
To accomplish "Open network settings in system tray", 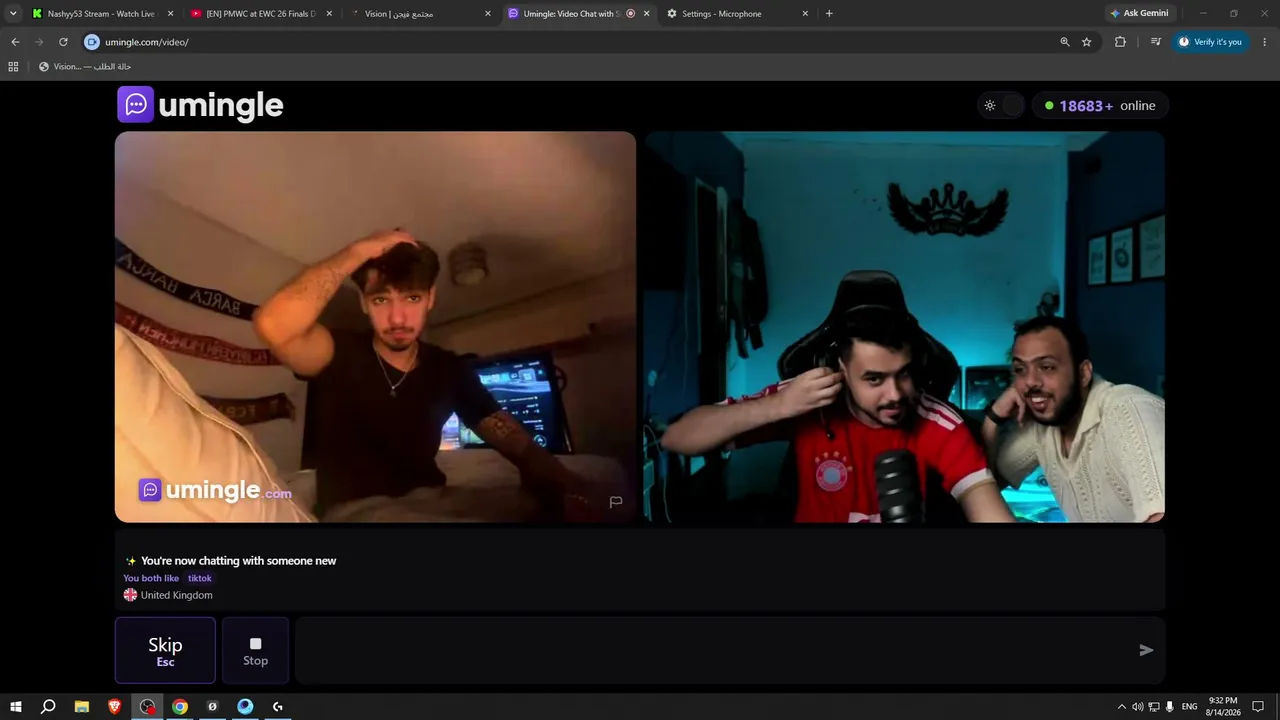I will (x=1153, y=707).
